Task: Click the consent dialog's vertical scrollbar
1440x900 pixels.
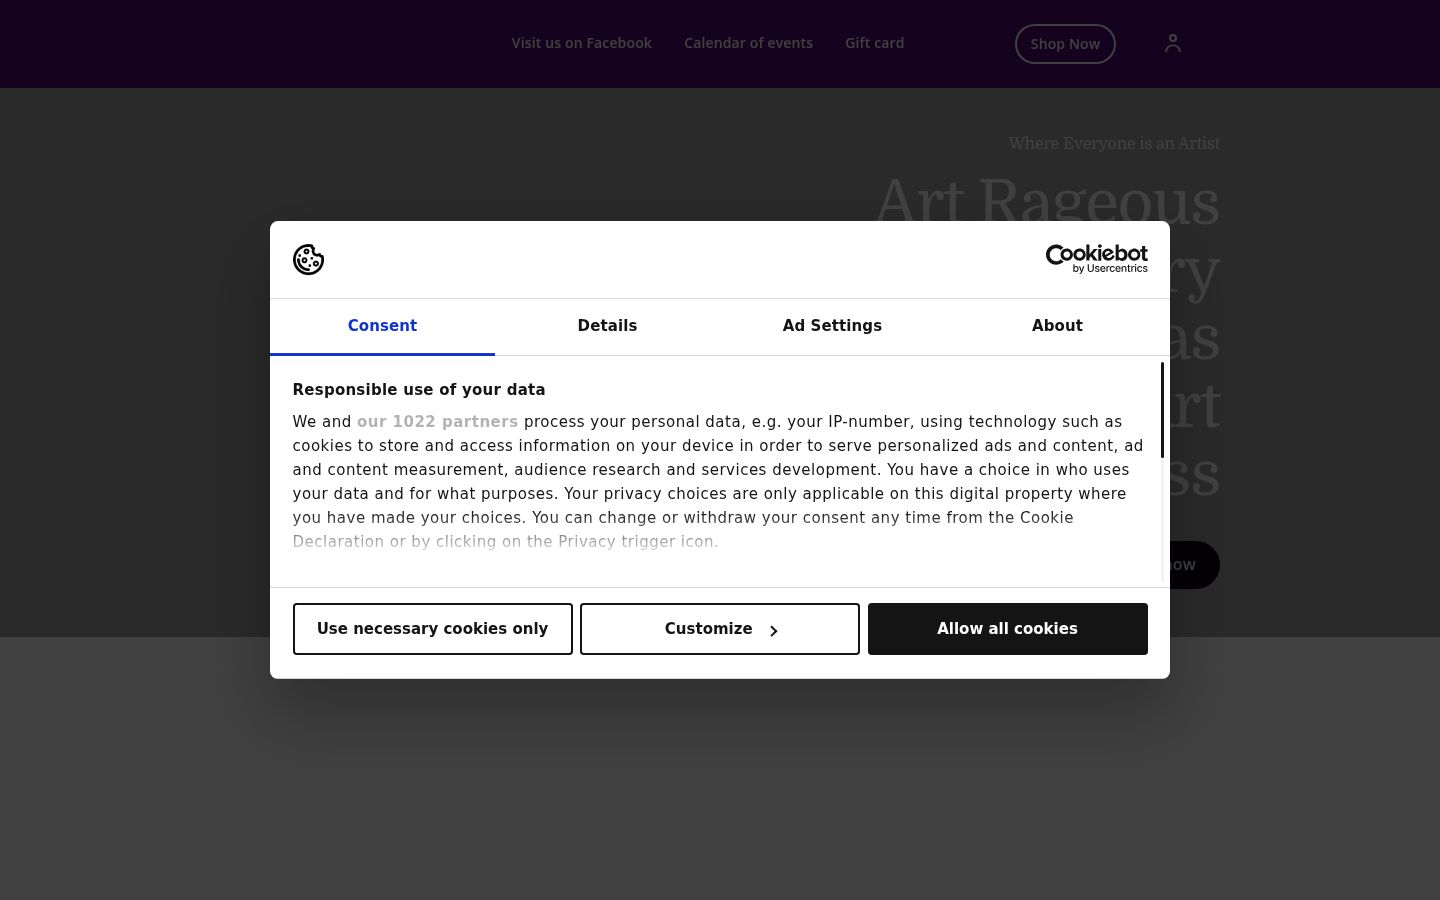Action: pos(1162,410)
